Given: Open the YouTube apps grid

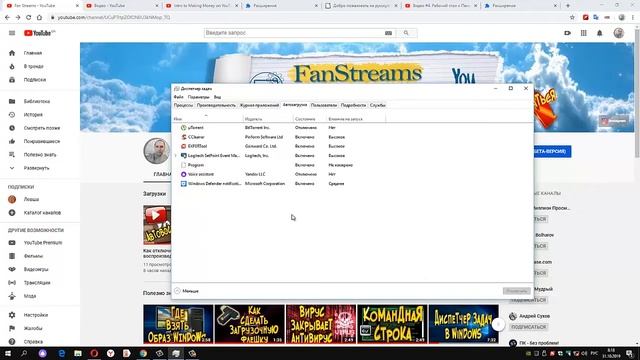Looking at the screenshot, I should [584, 33].
